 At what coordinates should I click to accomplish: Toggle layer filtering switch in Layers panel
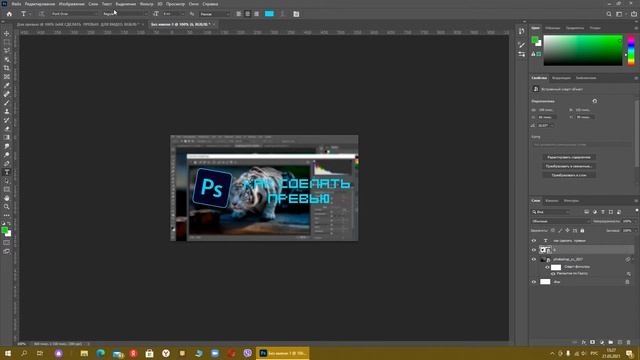click(636, 211)
